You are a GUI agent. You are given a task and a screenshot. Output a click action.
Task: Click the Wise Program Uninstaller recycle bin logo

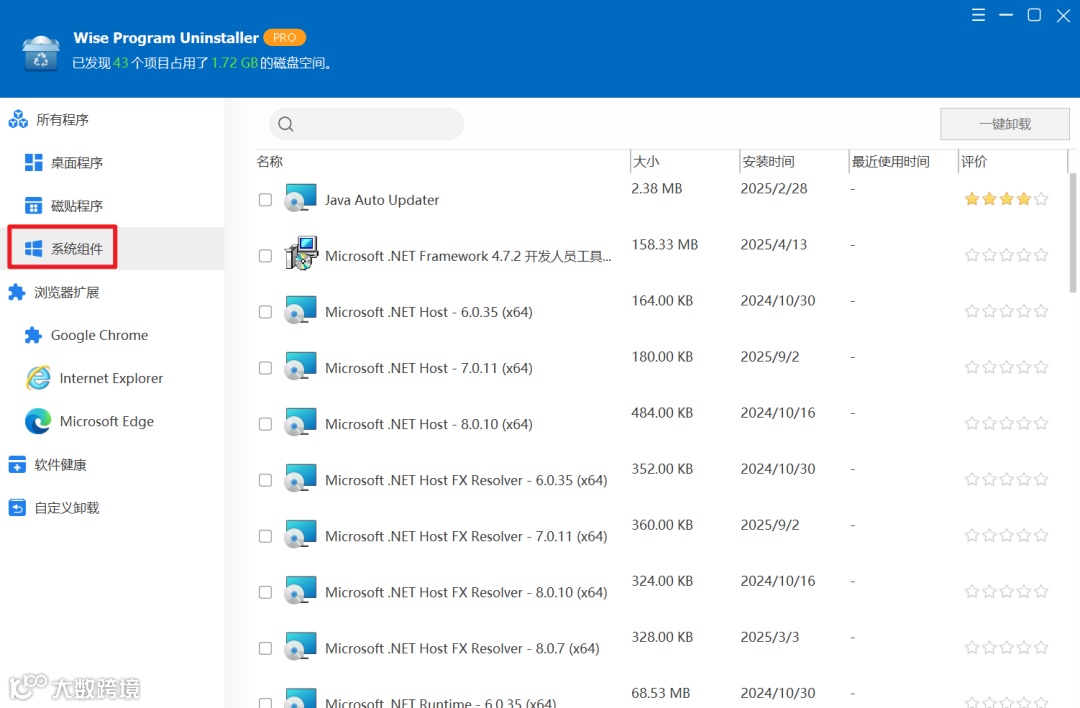[x=41, y=53]
